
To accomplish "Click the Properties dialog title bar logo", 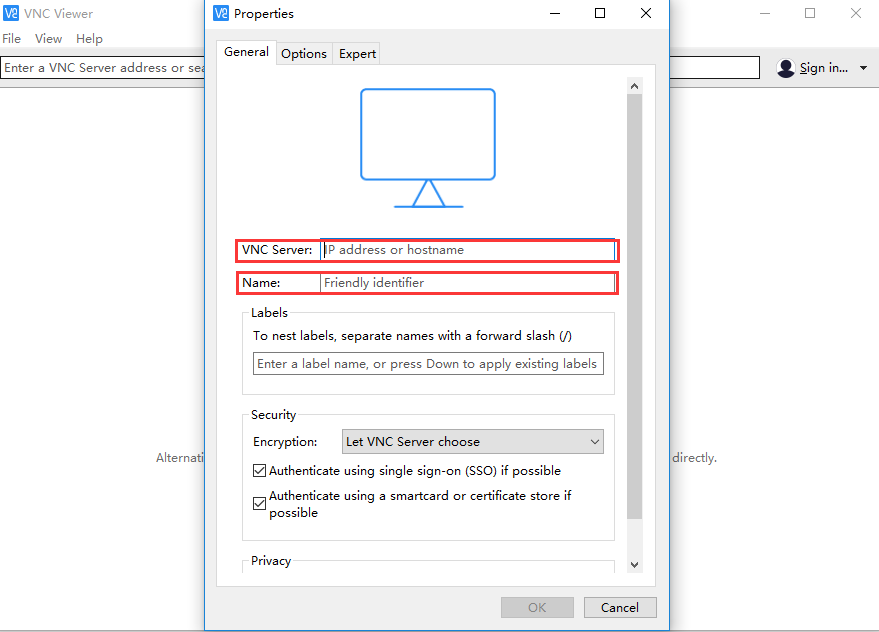I will (x=222, y=13).
